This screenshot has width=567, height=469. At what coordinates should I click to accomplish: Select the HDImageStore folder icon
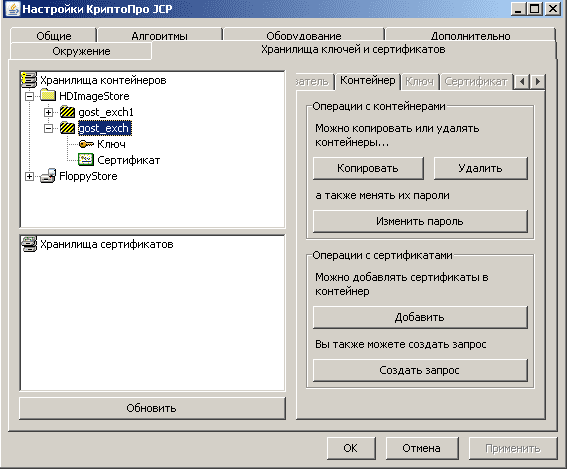pyautogui.click(x=48, y=96)
